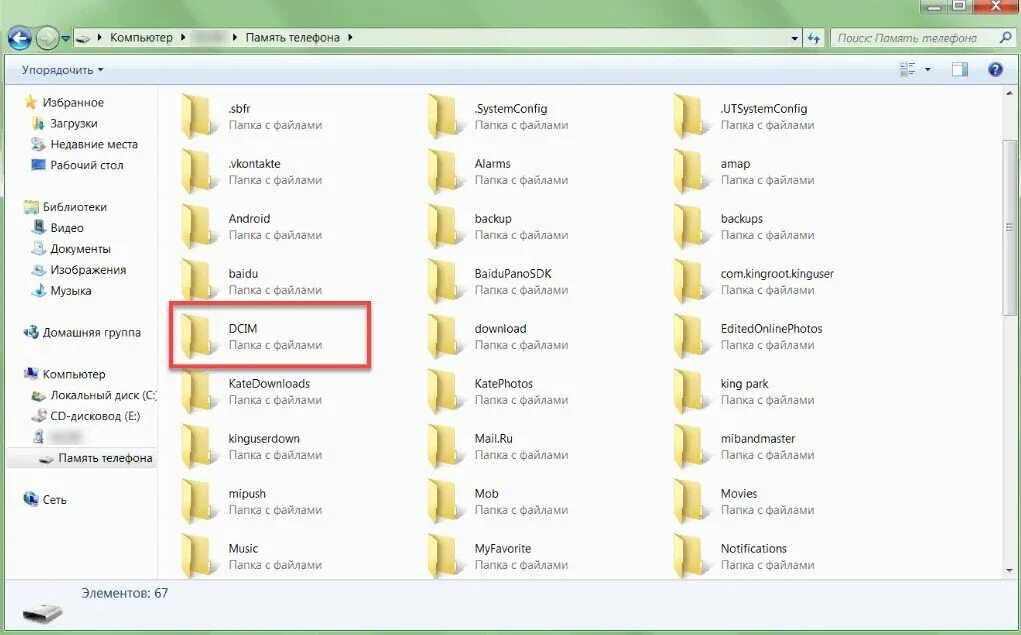Open address bar history dropdown
This screenshot has height=635, width=1021.
pos(794,38)
